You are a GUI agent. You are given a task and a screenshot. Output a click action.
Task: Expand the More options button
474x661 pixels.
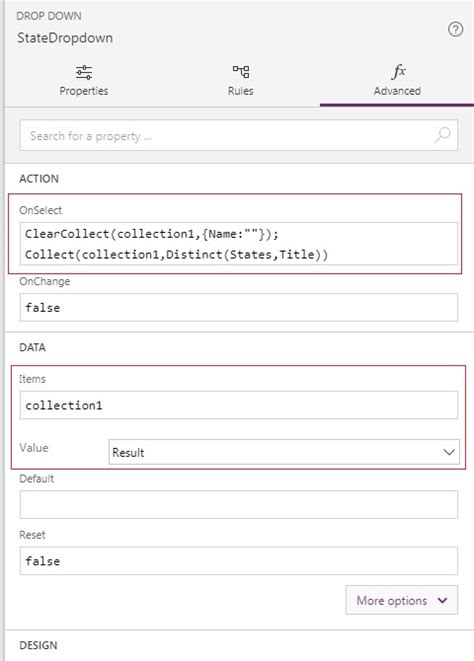point(401,600)
